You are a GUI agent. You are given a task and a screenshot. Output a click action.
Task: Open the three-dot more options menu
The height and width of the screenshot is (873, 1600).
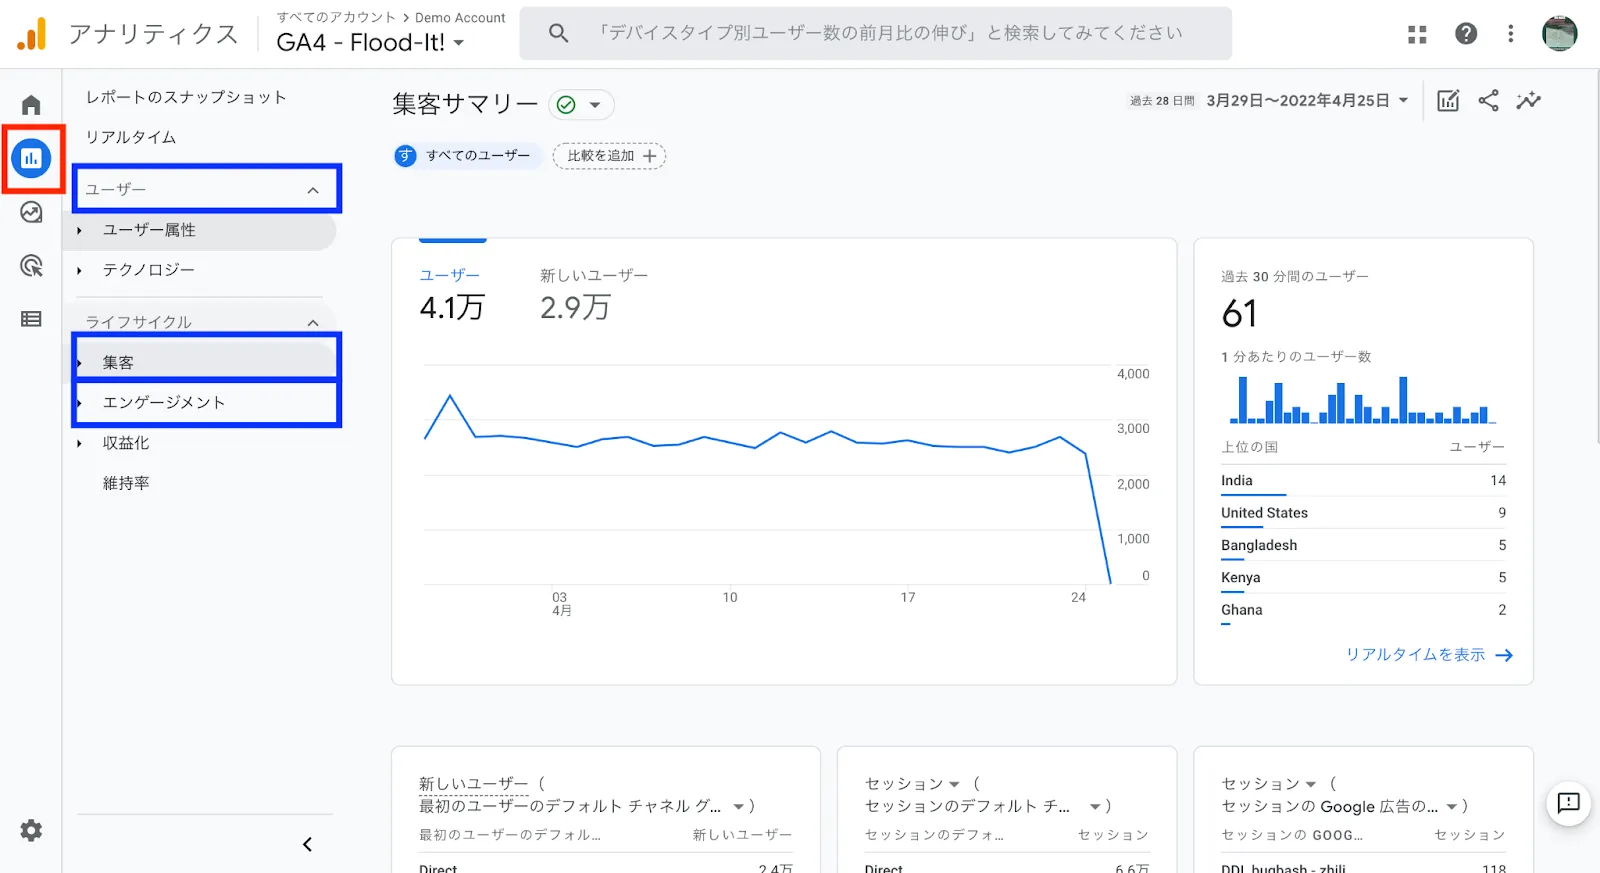coord(1511,34)
